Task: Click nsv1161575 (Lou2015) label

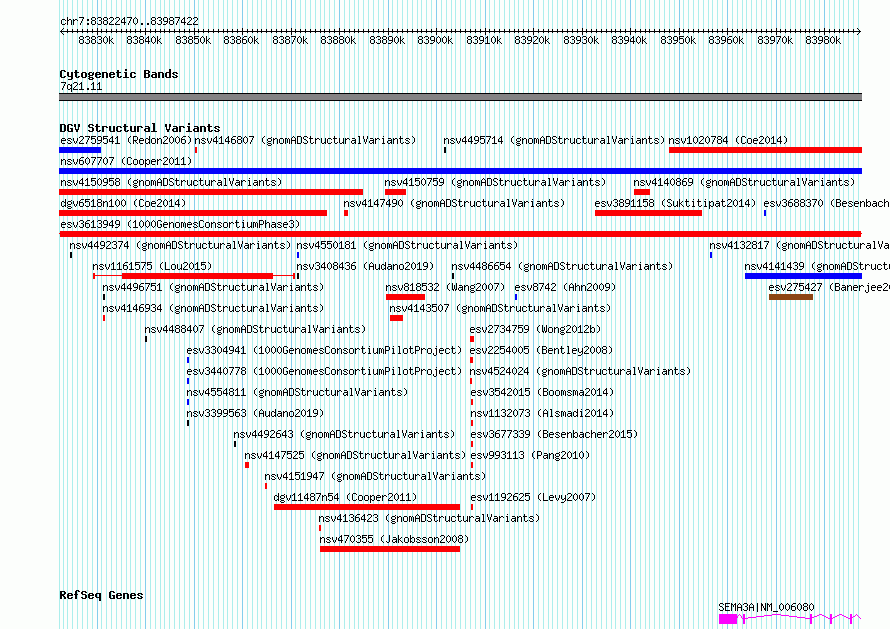Action: pos(152,266)
